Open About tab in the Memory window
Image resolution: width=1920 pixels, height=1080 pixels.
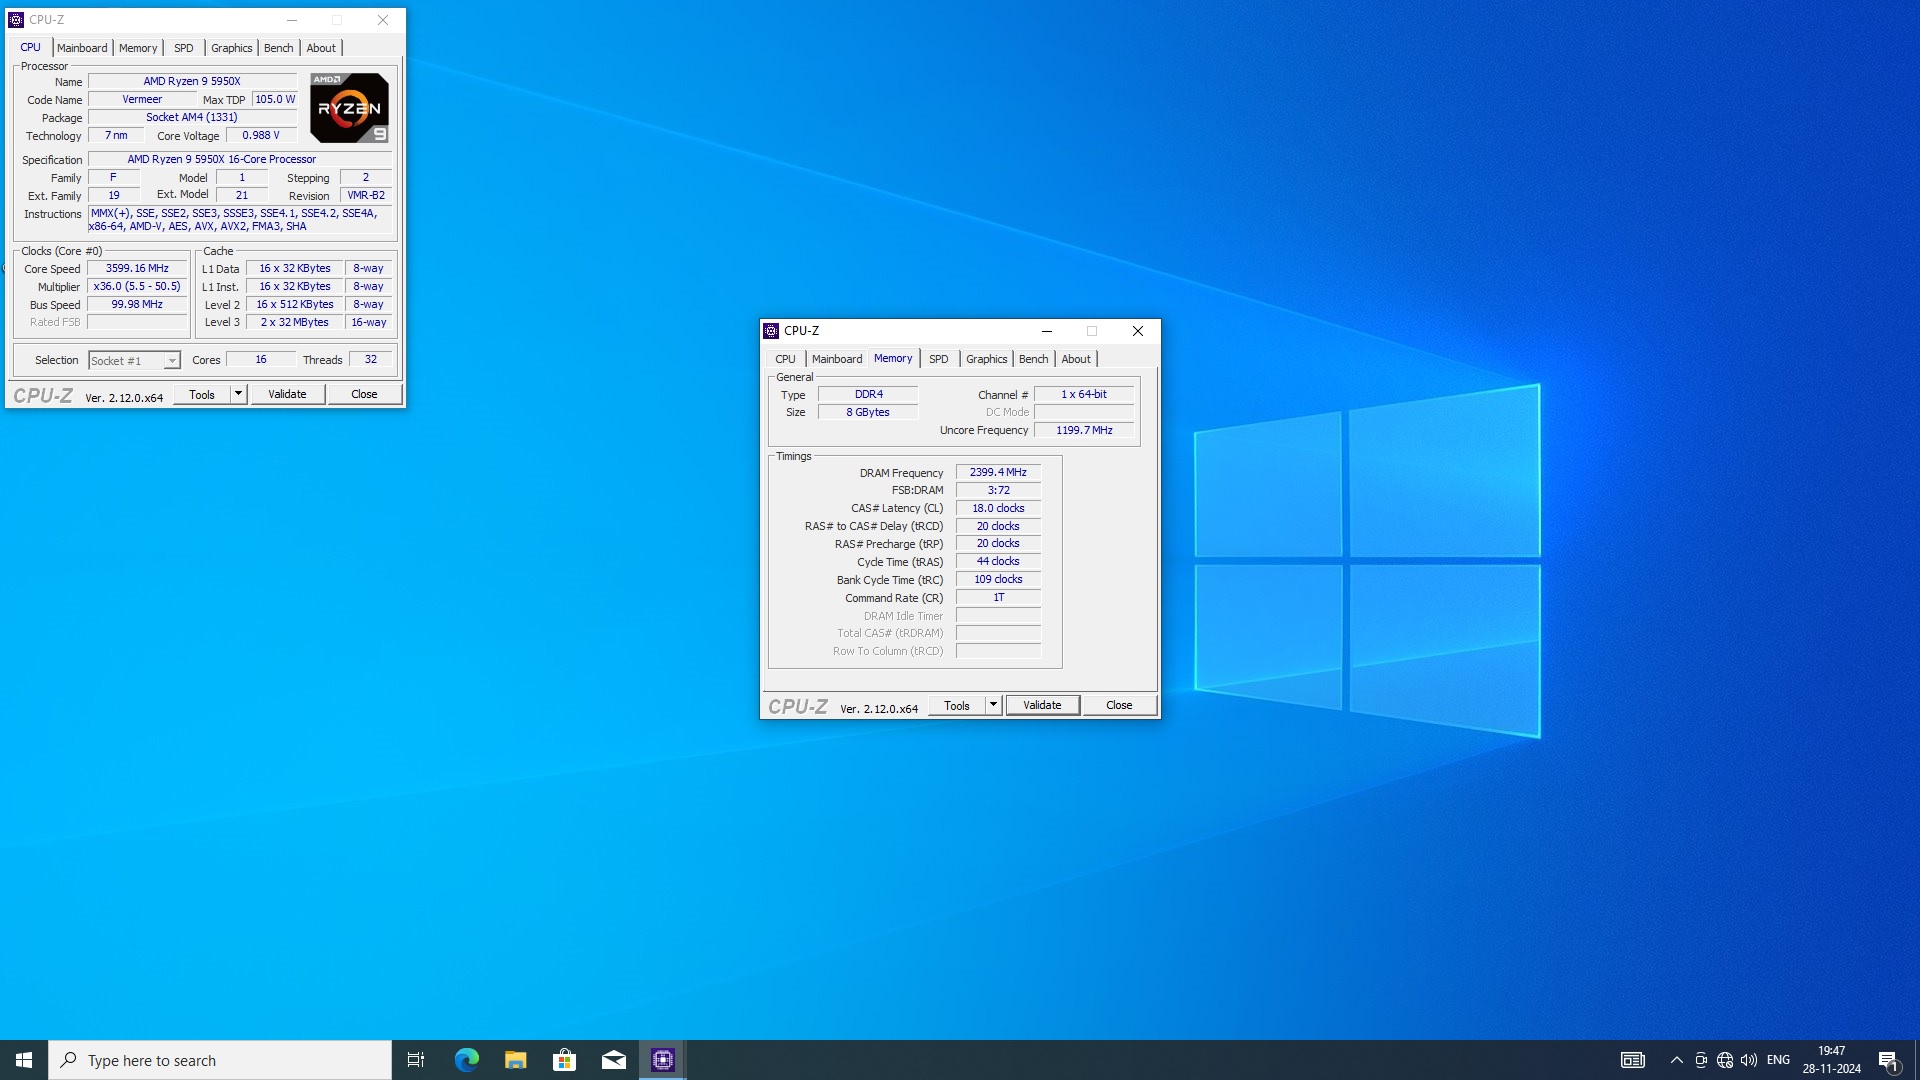click(1076, 359)
